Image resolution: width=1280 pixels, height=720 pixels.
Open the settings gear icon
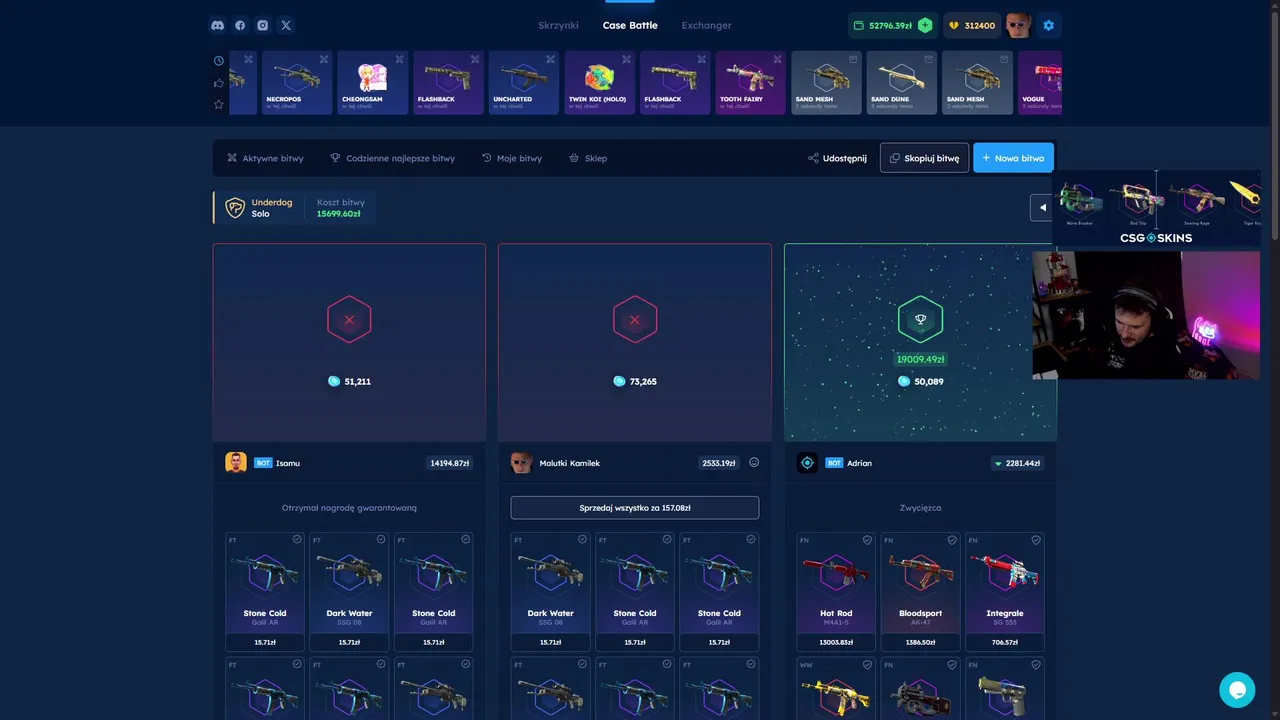(x=1049, y=25)
